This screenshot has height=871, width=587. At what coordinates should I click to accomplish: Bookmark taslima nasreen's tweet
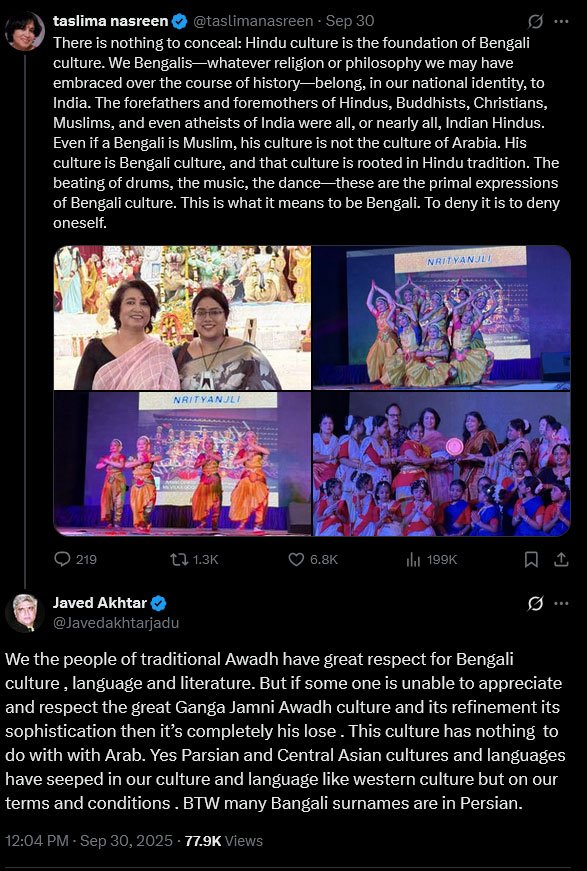pyautogui.click(x=531, y=559)
